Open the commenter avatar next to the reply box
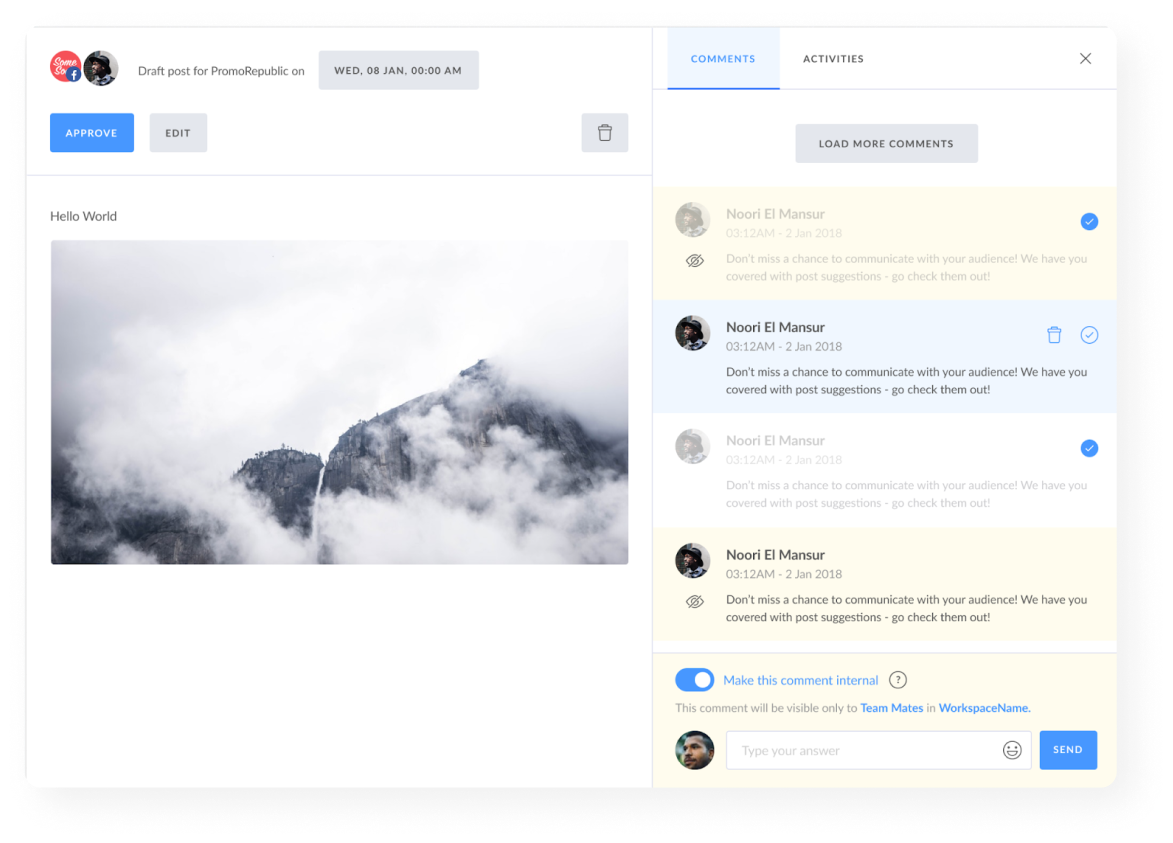This screenshot has width=1173, height=843. [694, 749]
